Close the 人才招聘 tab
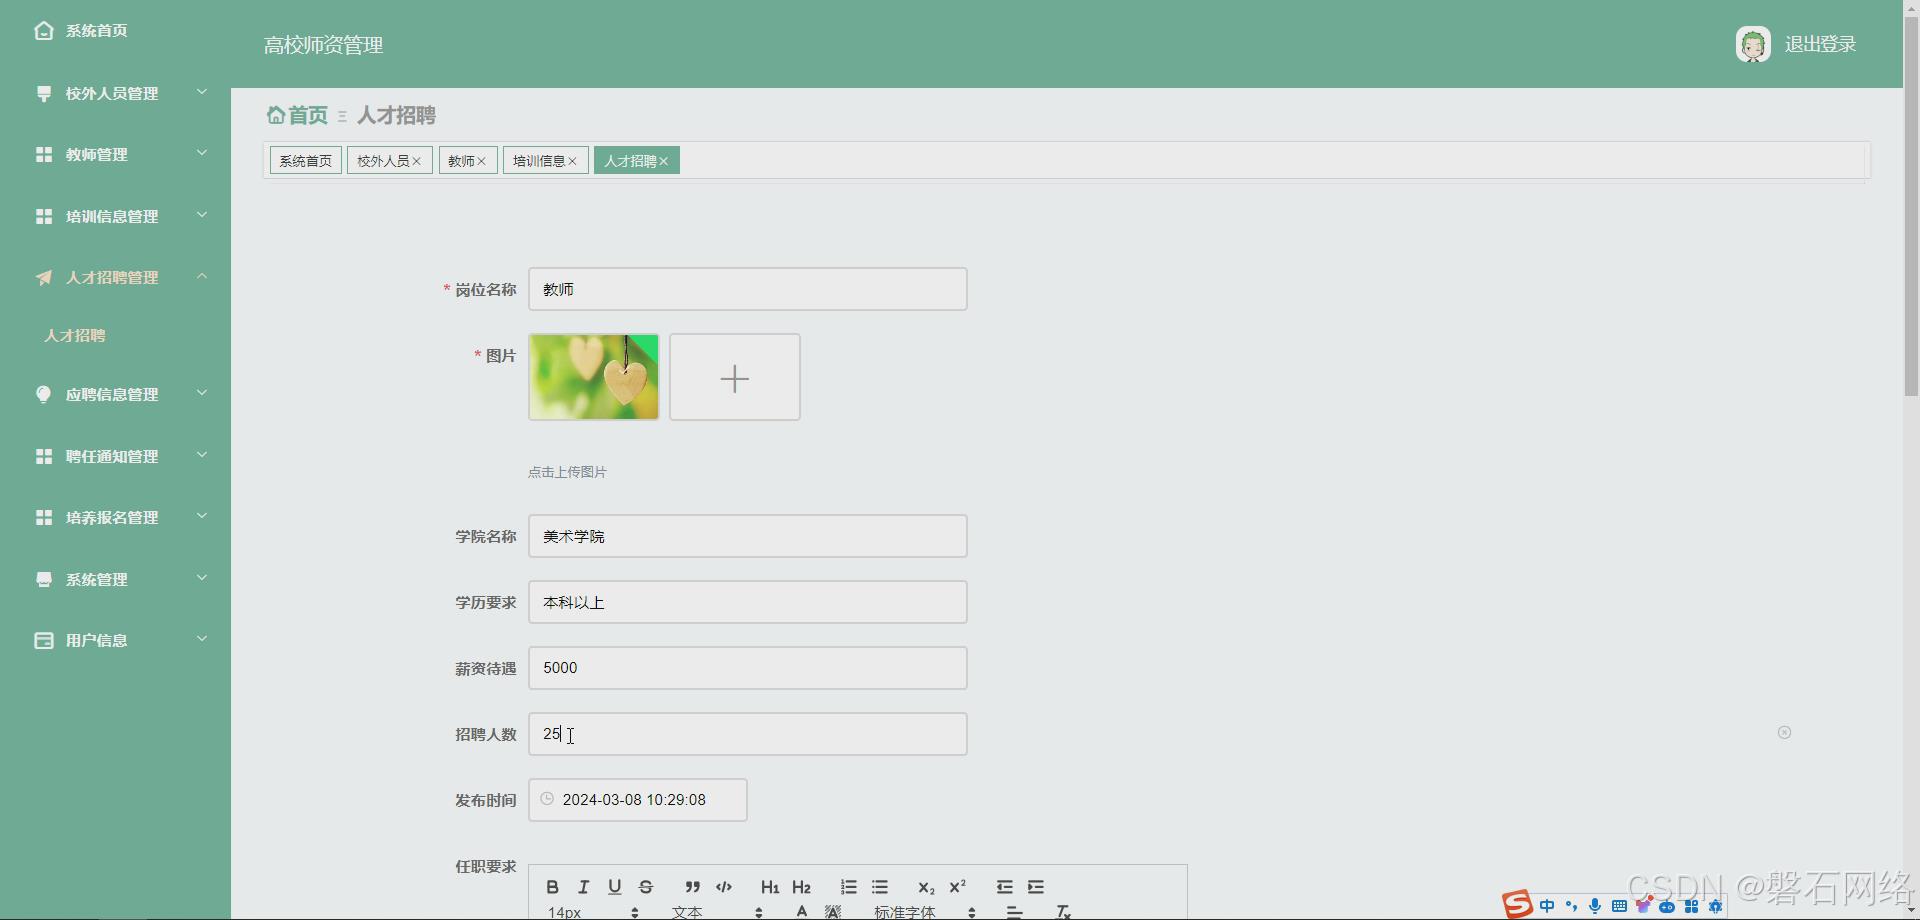 click(663, 161)
